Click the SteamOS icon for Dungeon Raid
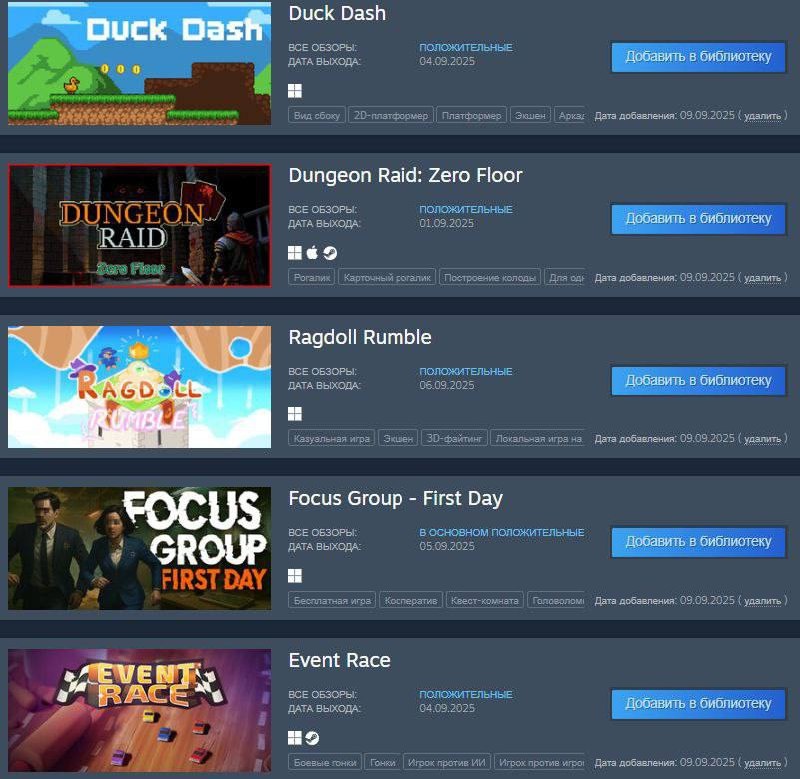 tap(330, 253)
